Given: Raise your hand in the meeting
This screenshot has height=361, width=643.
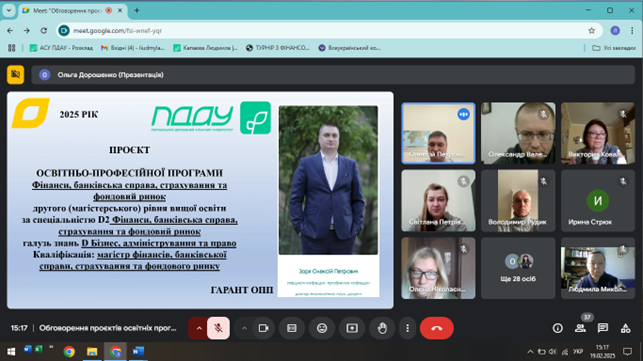Looking at the screenshot, I should tap(382, 328).
